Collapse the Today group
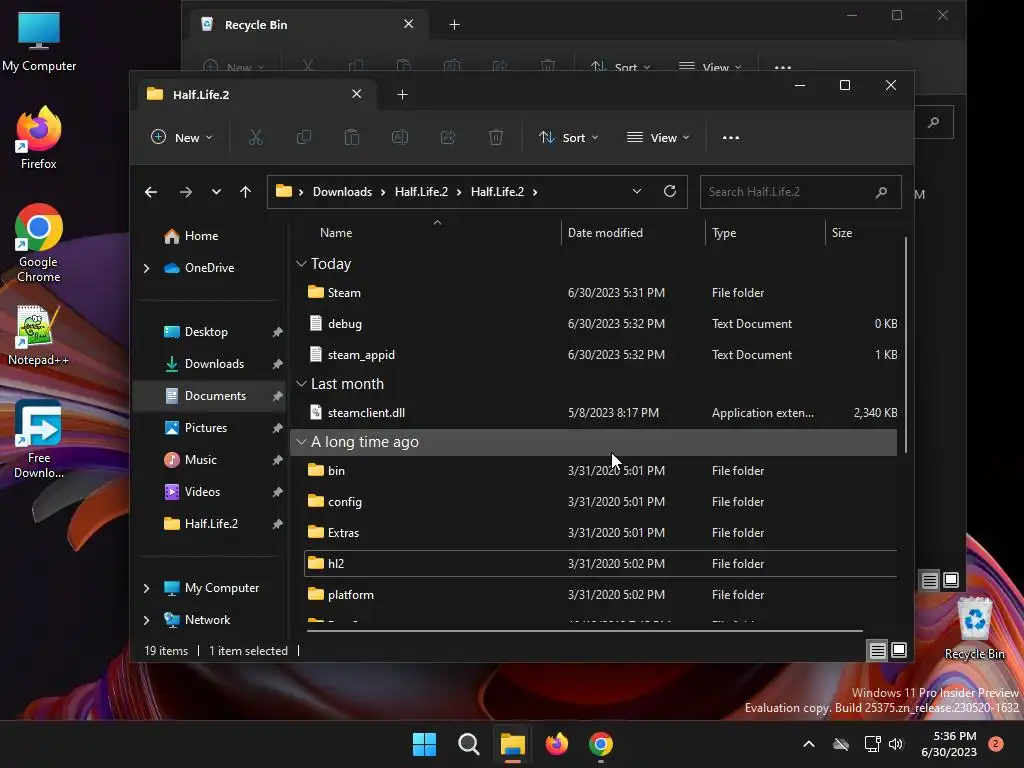1024x768 pixels. 301,264
